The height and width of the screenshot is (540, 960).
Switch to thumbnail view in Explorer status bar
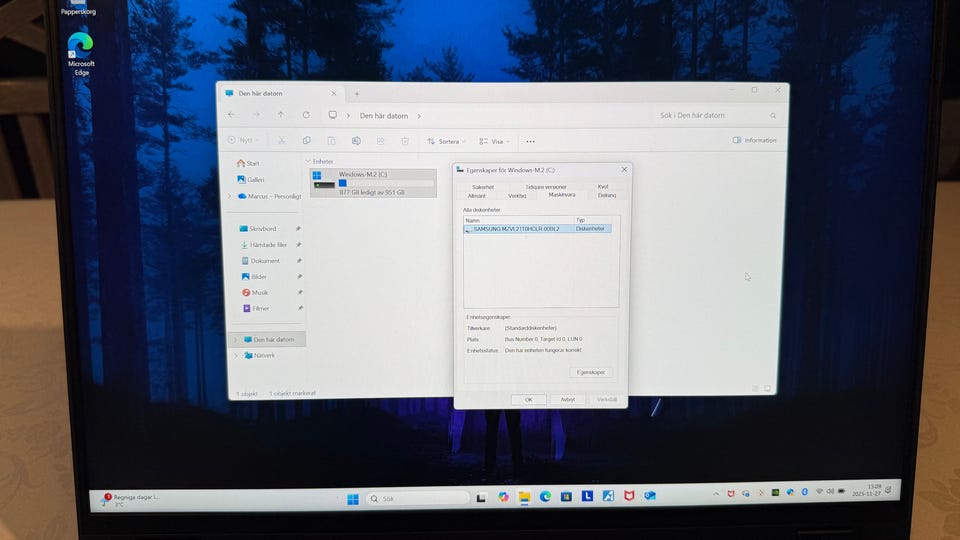coord(768,389)
